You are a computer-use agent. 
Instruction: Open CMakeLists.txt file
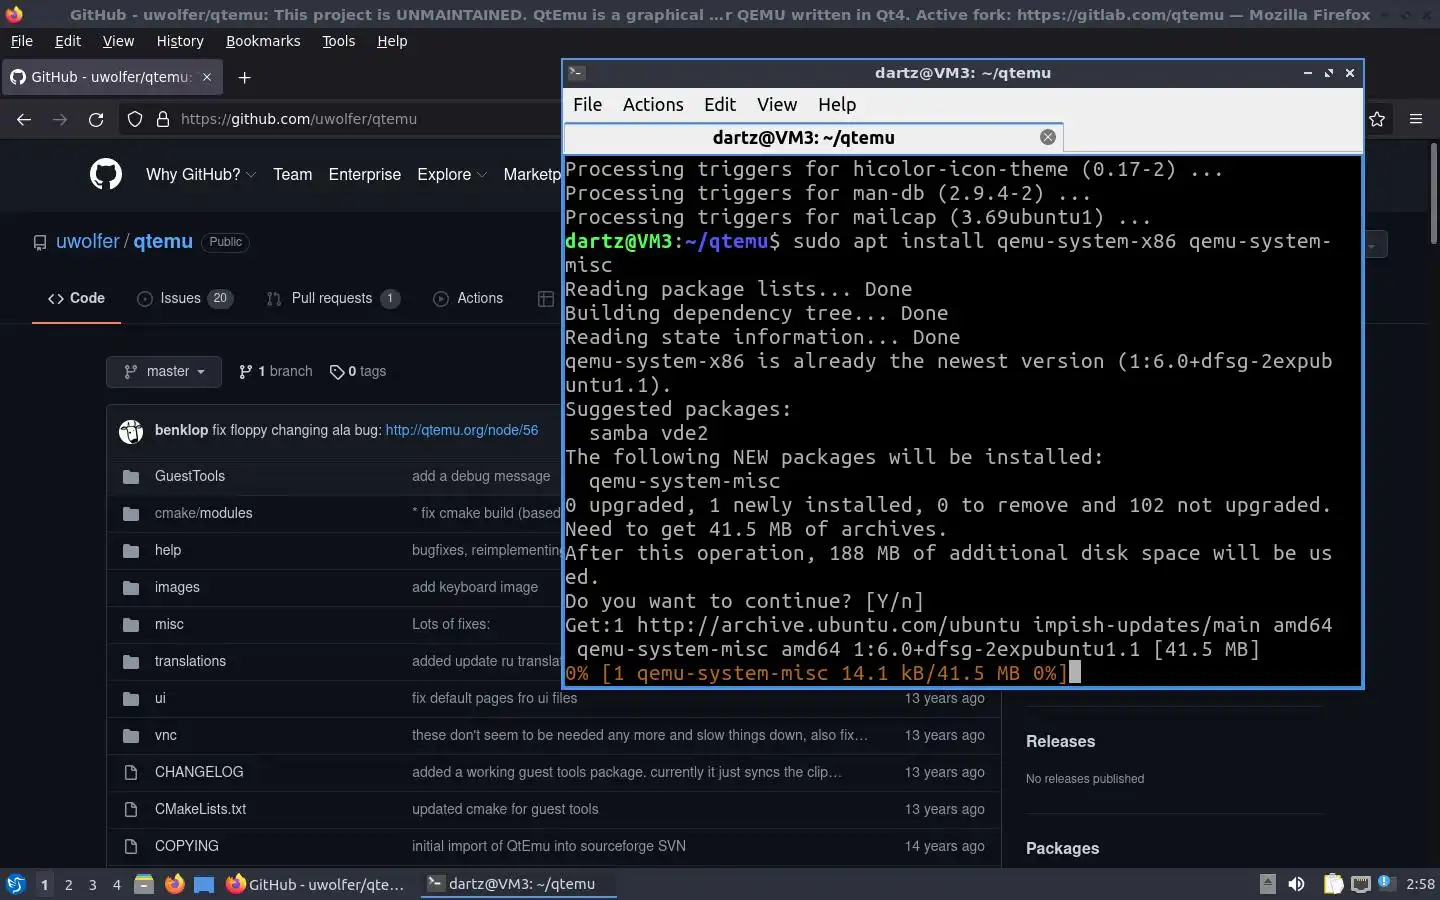[x=200, y=809]
